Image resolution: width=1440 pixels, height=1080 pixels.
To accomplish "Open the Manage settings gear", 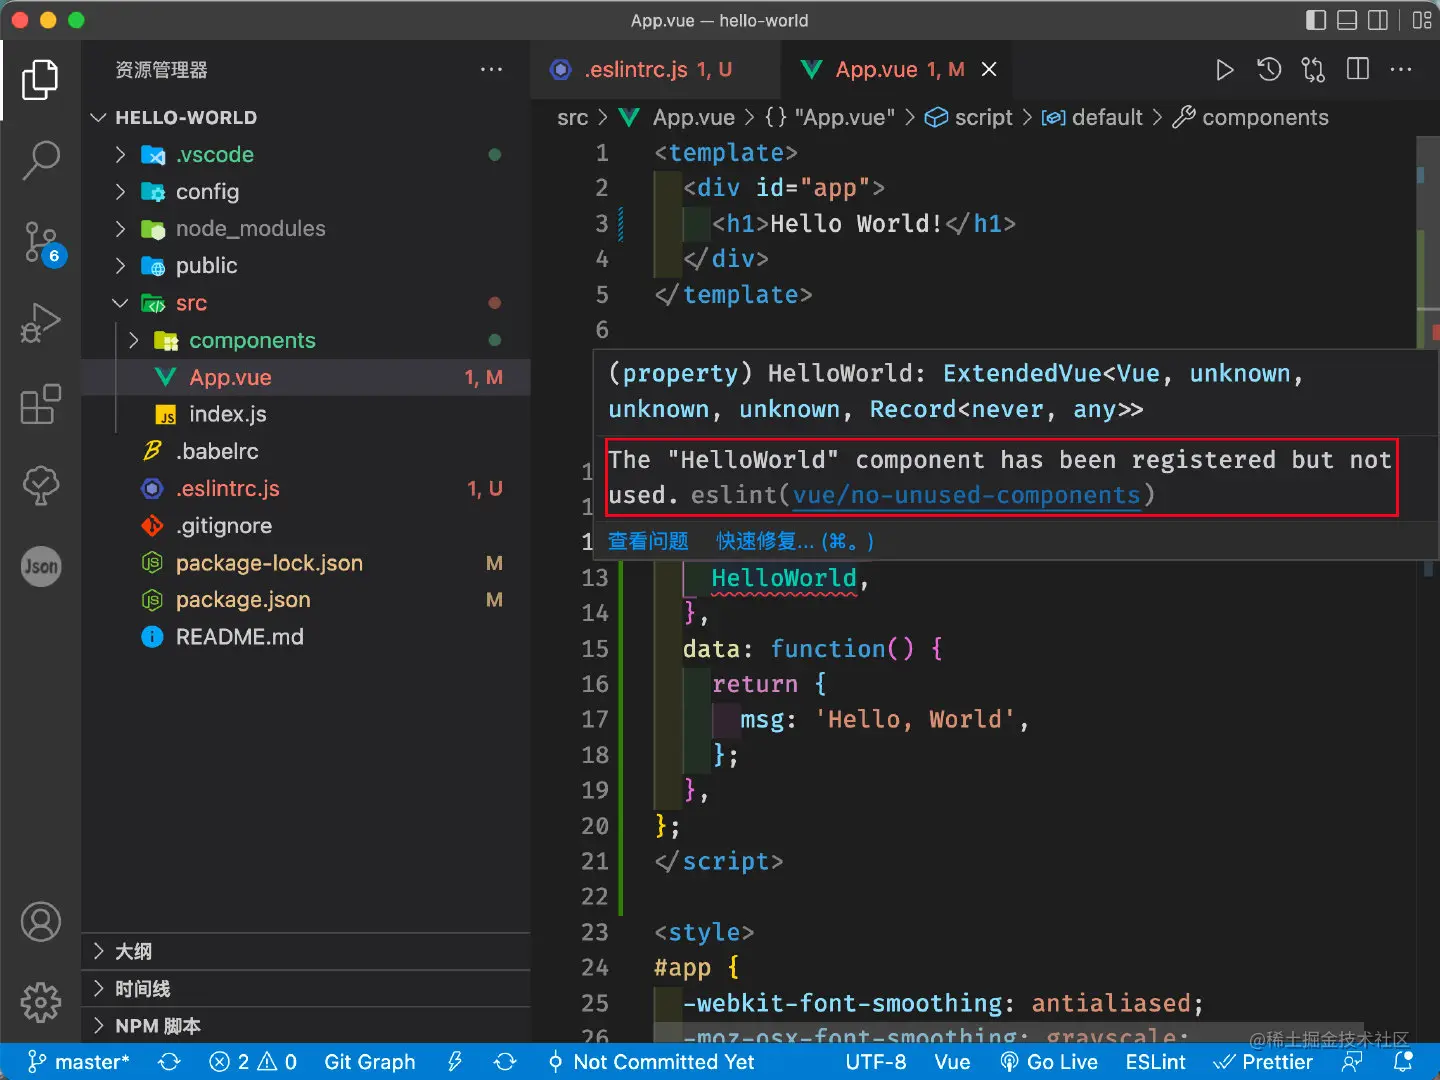I will point(40,1001).
